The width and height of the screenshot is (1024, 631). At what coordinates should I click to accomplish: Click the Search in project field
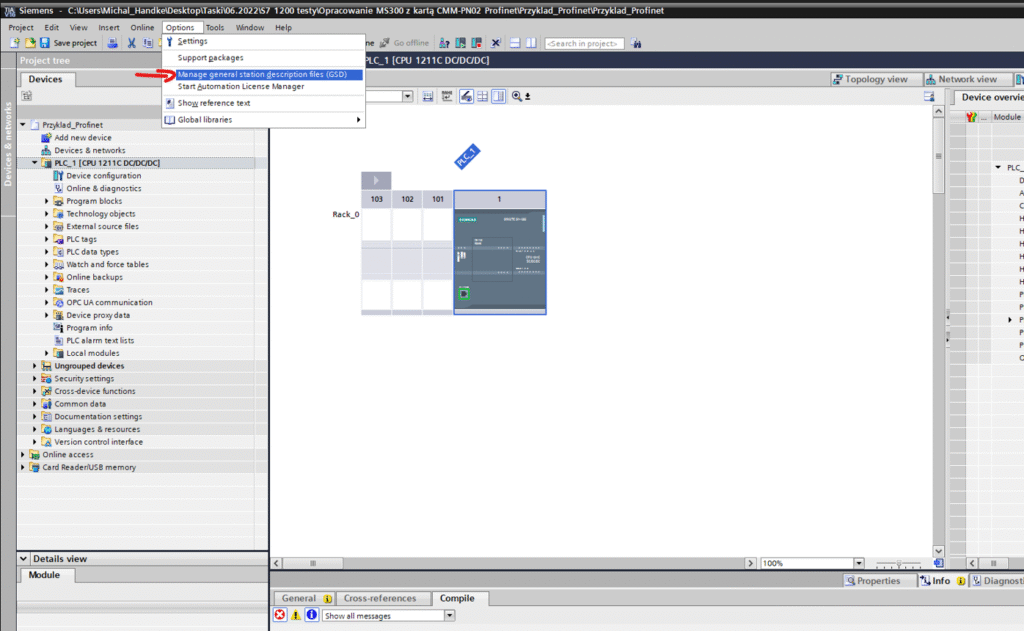[x=584, y=43]
